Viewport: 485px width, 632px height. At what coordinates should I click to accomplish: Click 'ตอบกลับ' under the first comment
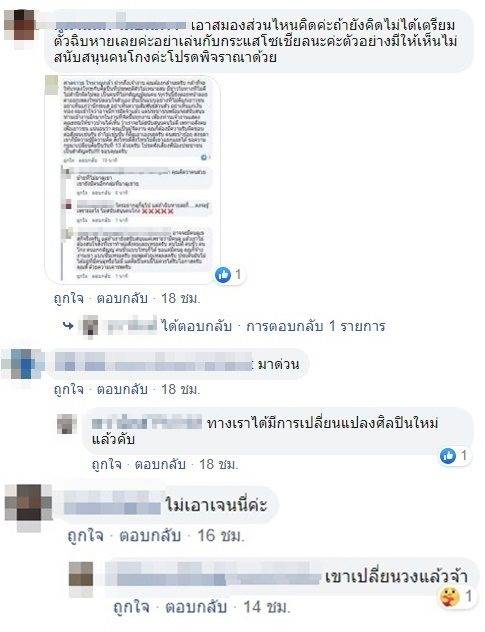coord(122,299)
